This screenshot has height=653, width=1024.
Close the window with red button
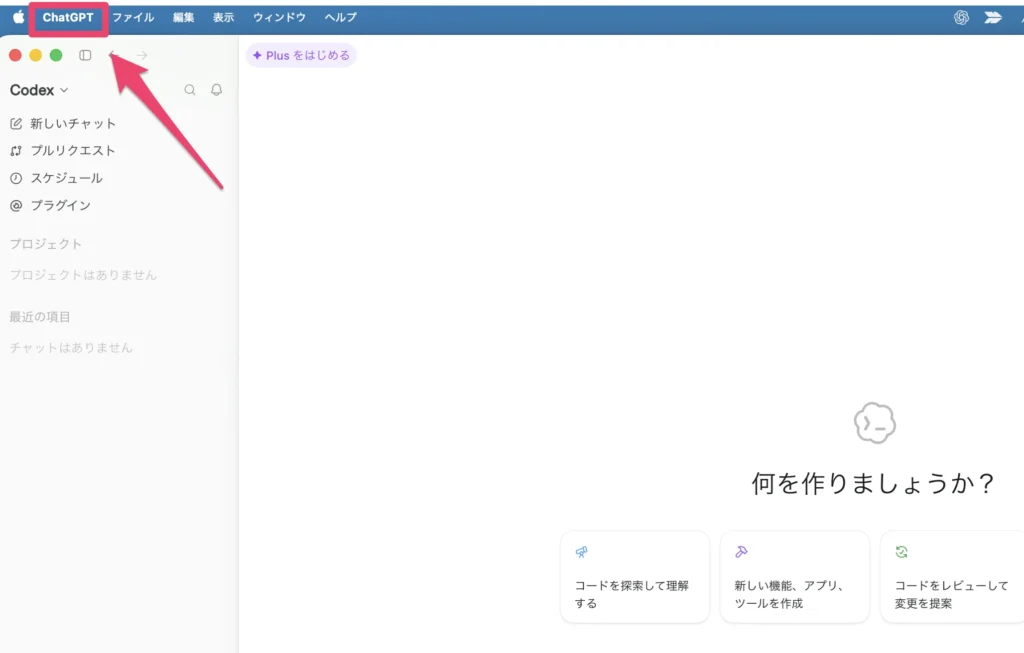[x=15, y=56]
